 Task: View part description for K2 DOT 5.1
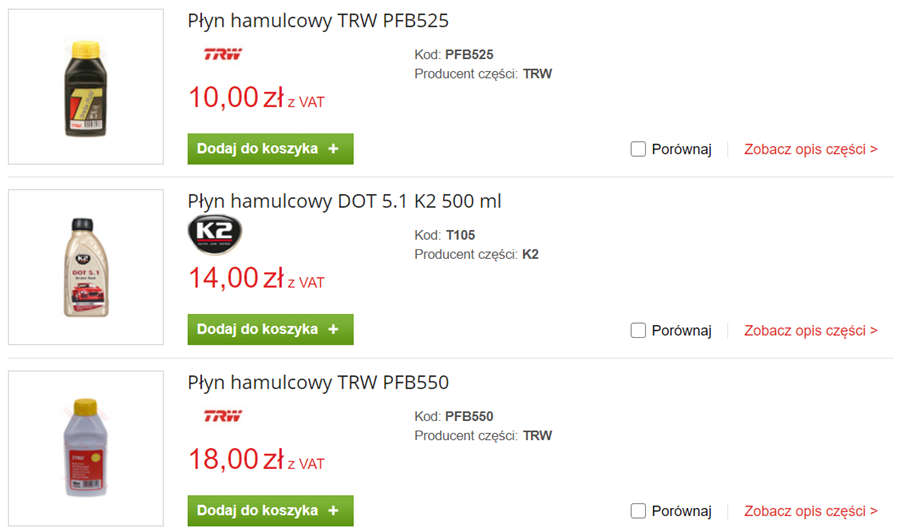point(810,330)
